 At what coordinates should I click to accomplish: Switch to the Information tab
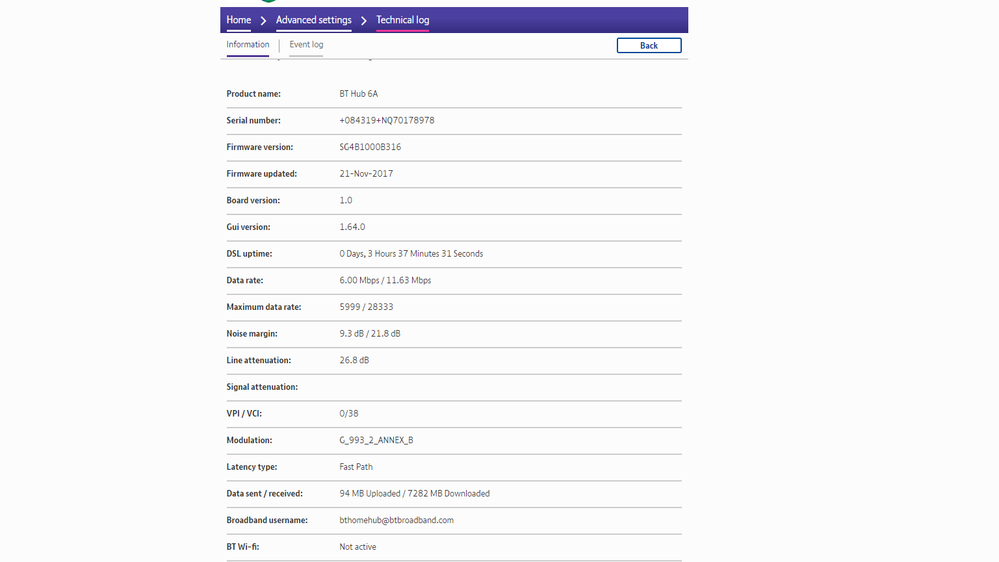(x=247, y=45)
